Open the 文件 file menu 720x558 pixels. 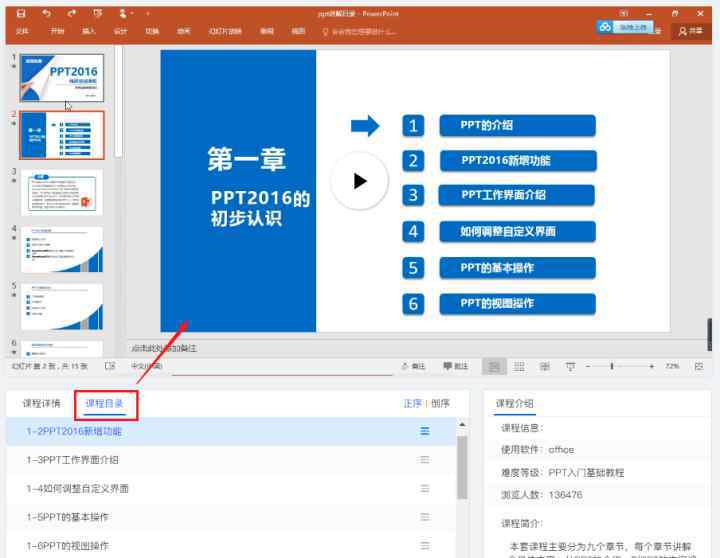pyautogui.click(x=22, y=31)
